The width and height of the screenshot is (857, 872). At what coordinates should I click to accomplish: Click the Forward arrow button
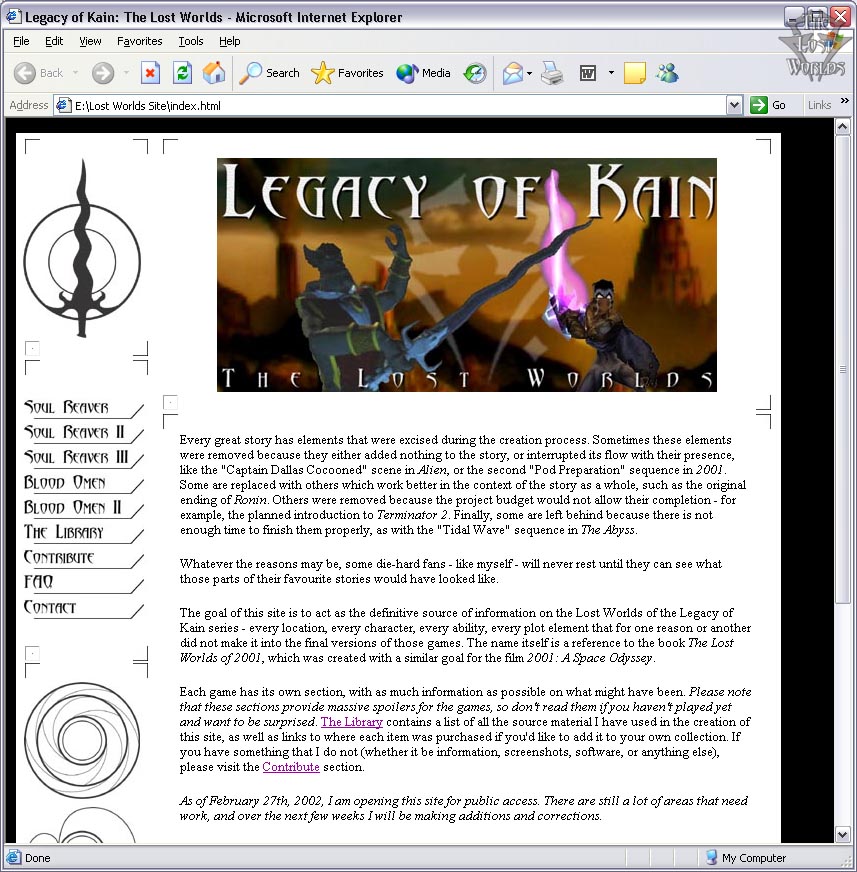103,73
